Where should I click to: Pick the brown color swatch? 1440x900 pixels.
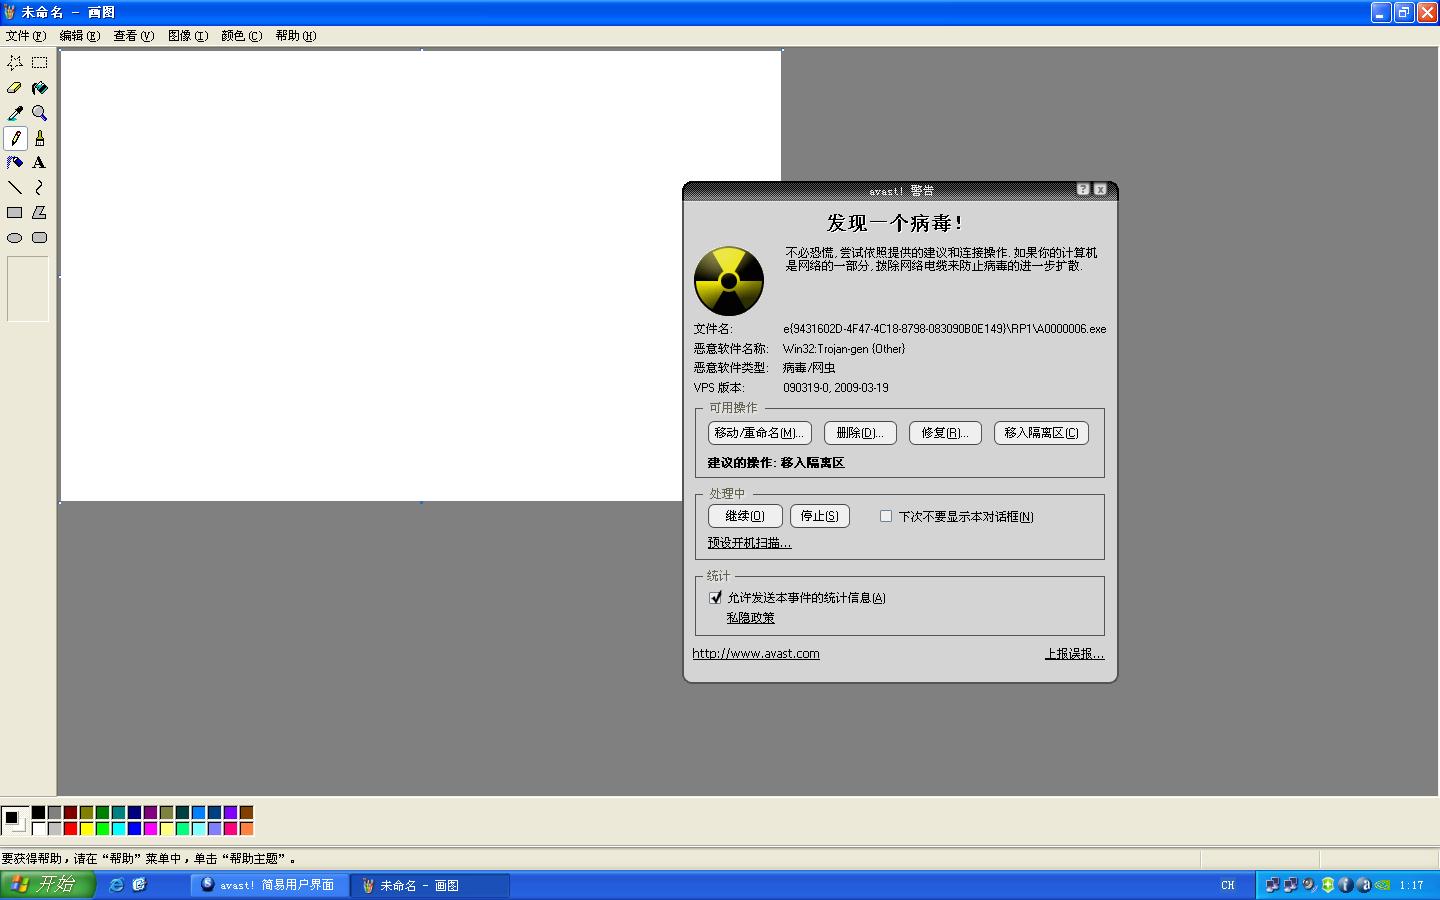[246, 812]
